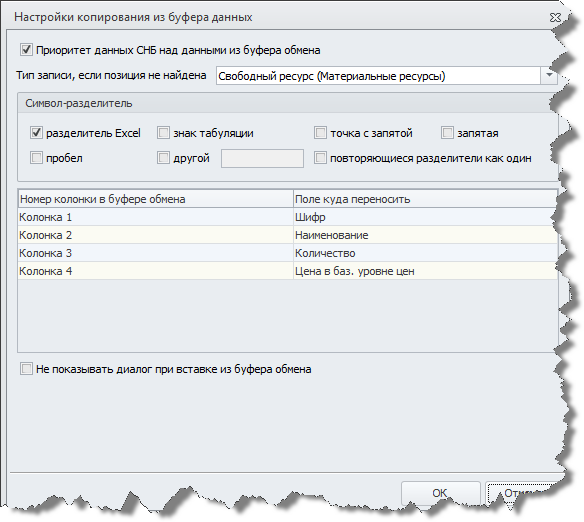Uncheck Приоритет данных СНБ checkbox
The width and height of the screenshot is (584, 522).
coord(26,50)
